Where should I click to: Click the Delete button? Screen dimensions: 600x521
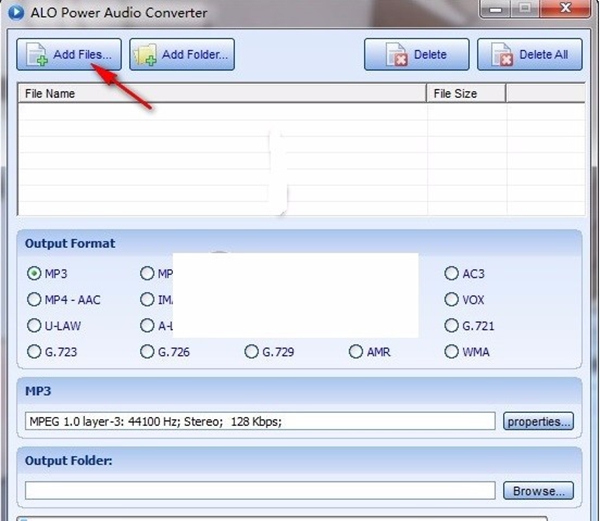[417, 54]
